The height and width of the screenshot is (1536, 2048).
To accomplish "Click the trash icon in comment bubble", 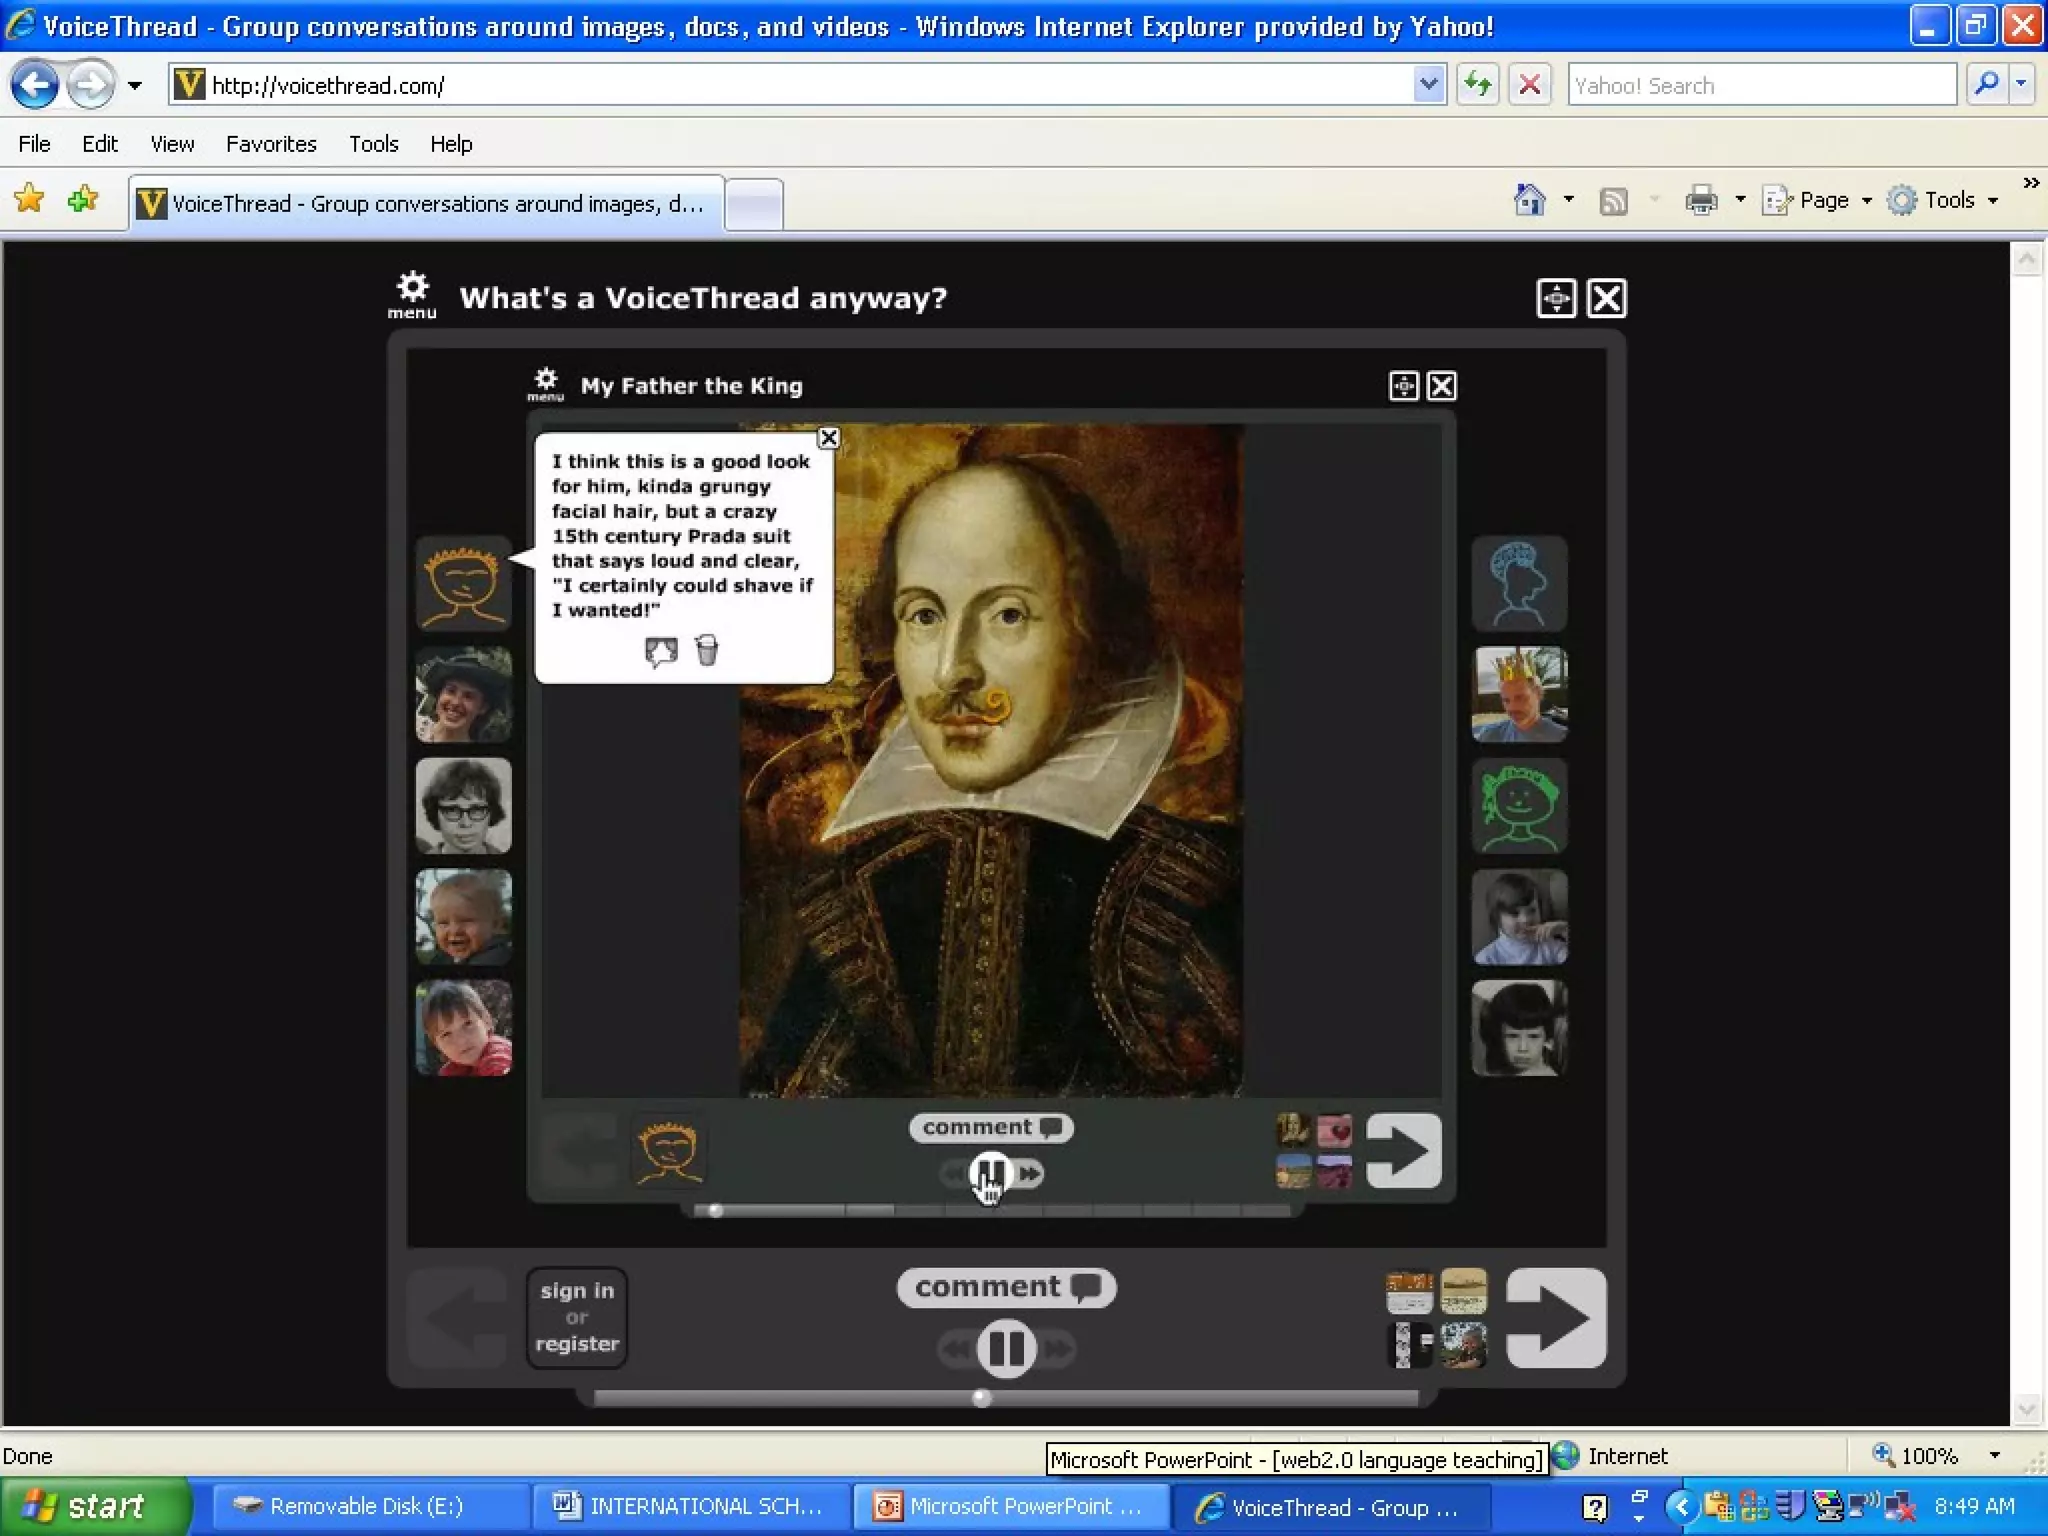I will coord(707,650).
